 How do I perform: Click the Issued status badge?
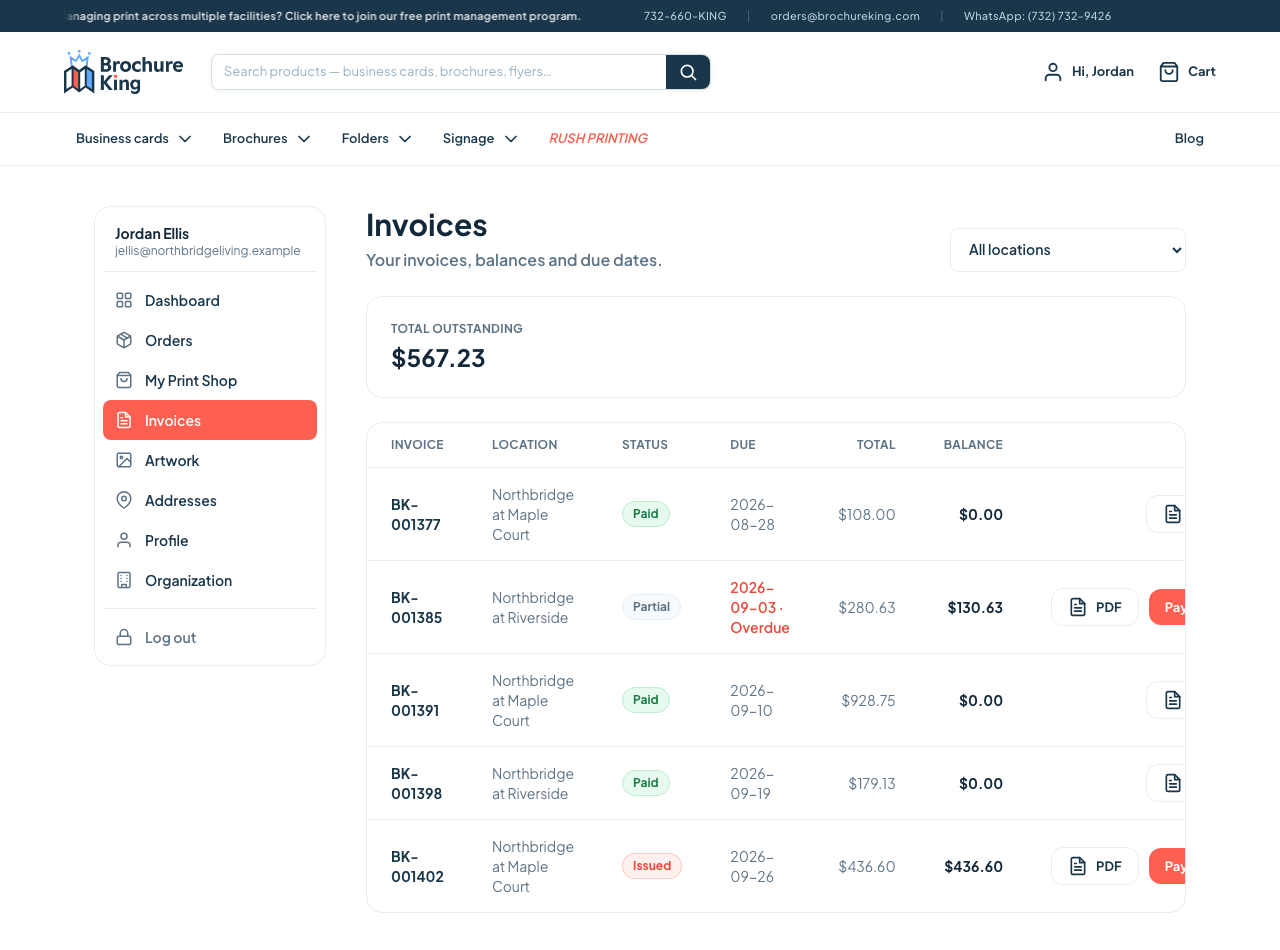pyautogui.click(x=652, y=866)
